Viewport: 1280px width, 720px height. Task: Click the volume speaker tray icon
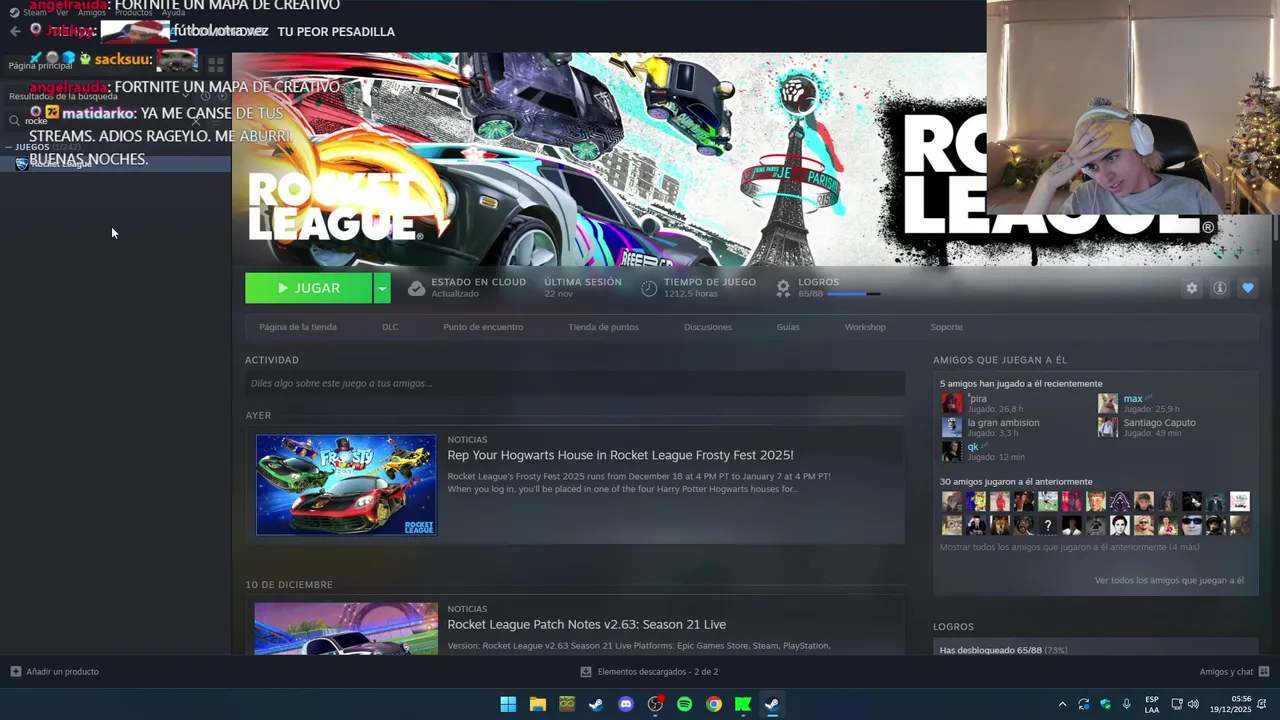pyautogui.click(x=1193, y=704)
